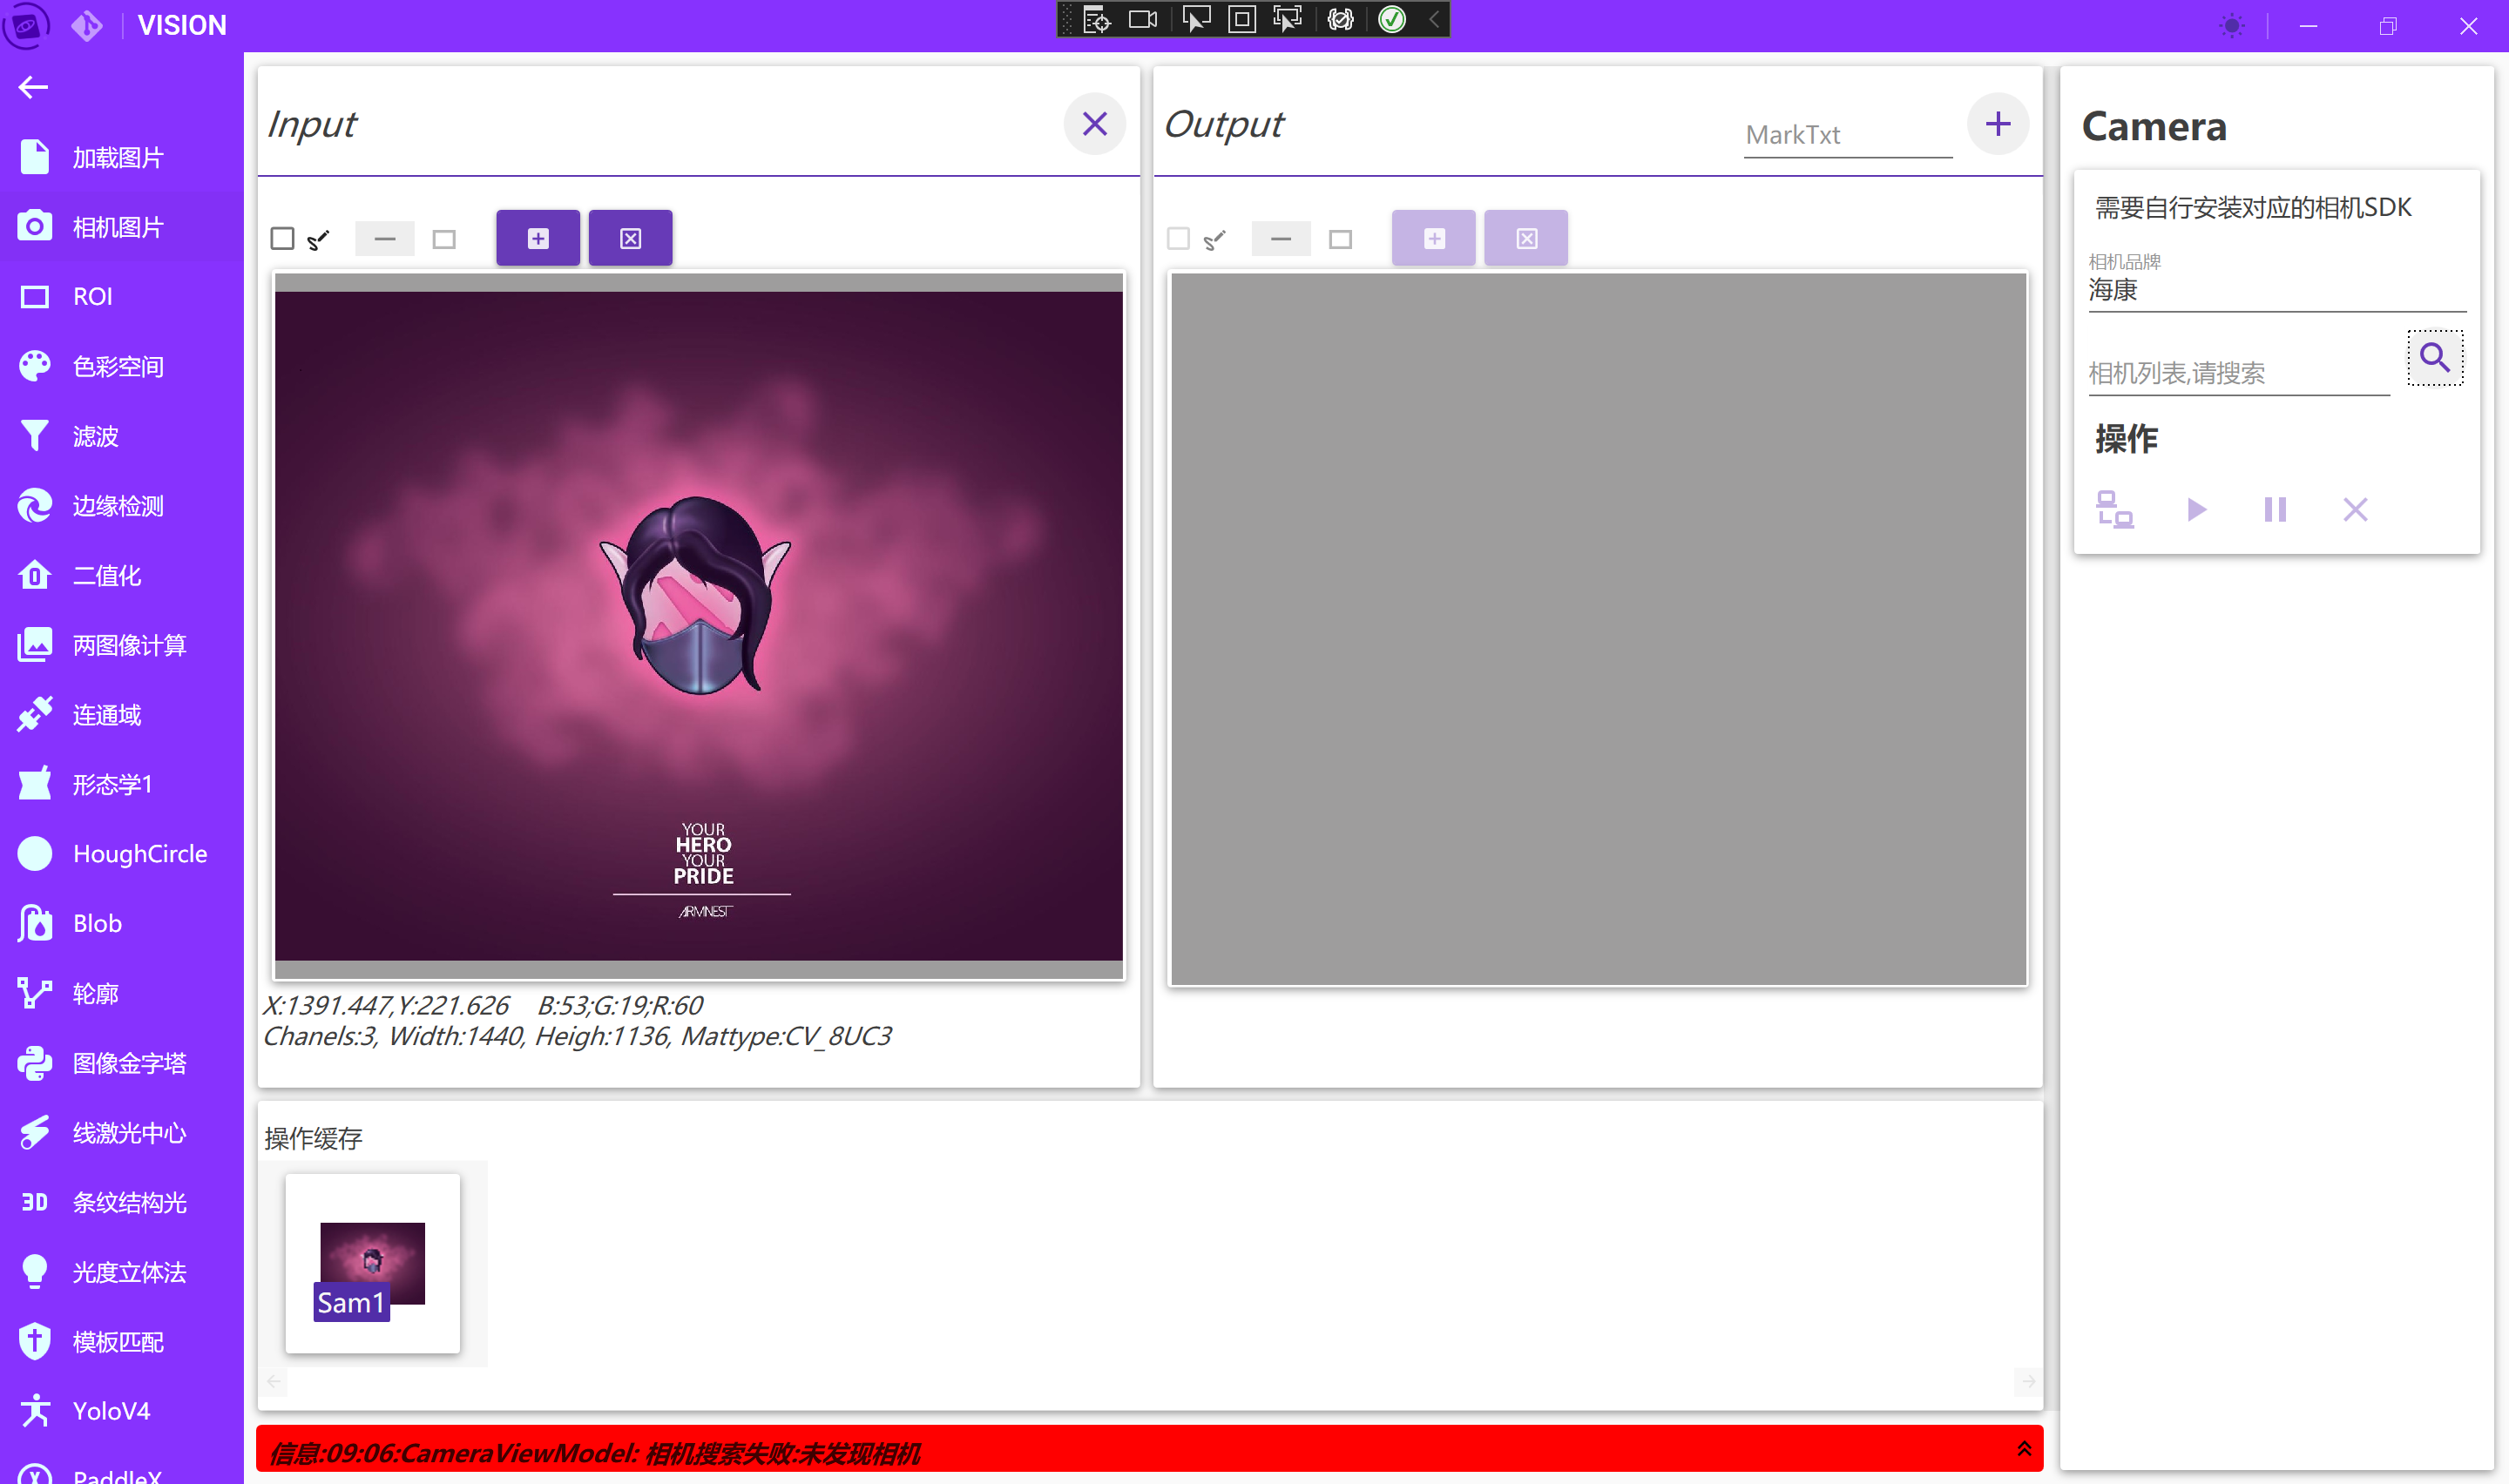Select the Sam1 cached thumbnail
Screen dimensions: 2509x1484
pyautogui.click(x=372, y=1263)
